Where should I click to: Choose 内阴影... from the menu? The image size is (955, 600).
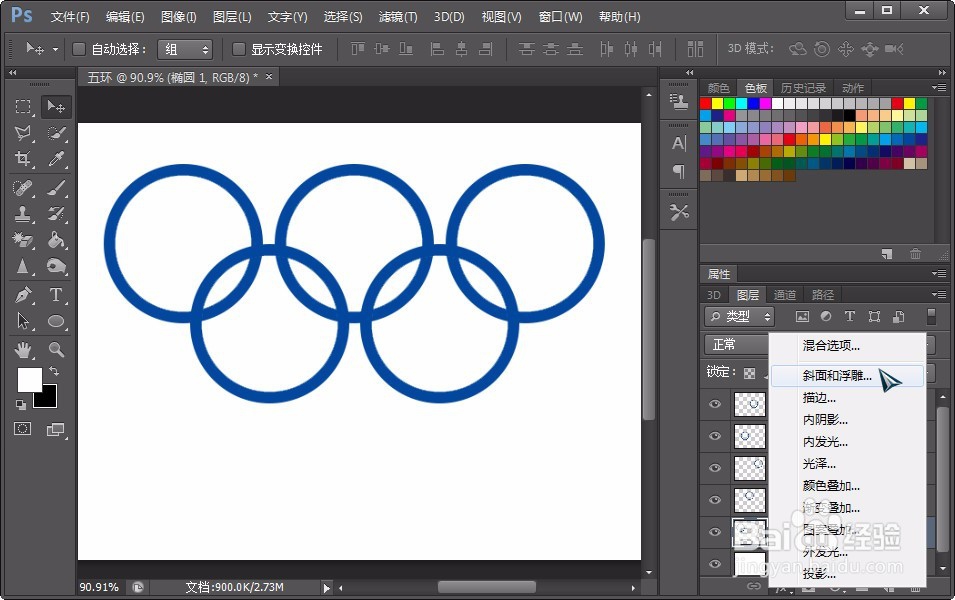pos(847,420)
